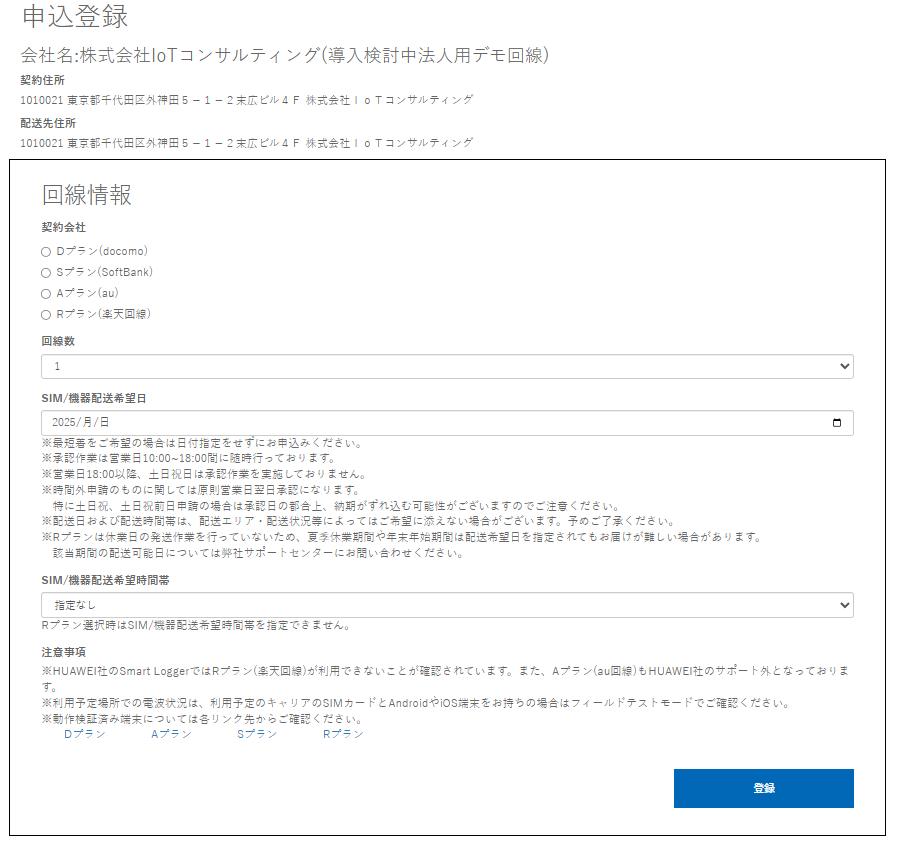Click the 配送先住所 label

point(48,123)
